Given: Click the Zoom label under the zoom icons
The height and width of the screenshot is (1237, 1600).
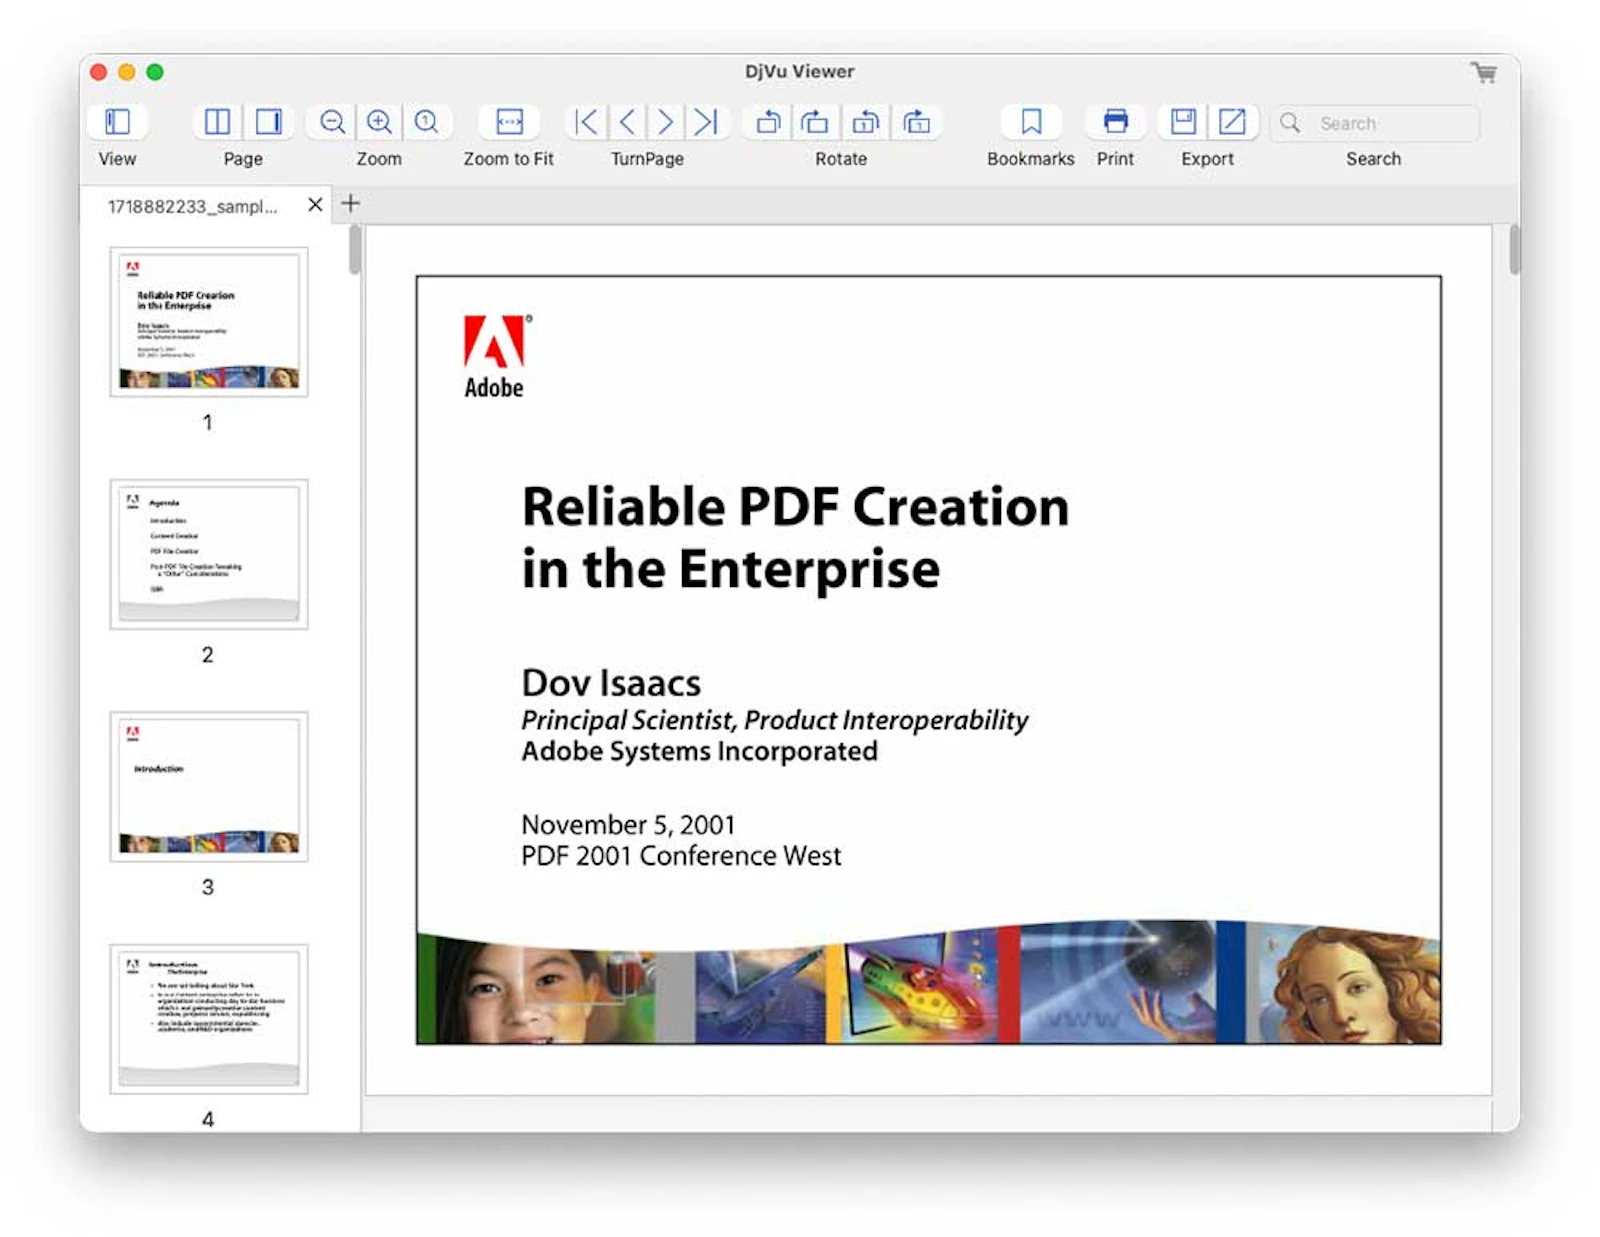Looking at the screenshot, I should coord(379,159).
